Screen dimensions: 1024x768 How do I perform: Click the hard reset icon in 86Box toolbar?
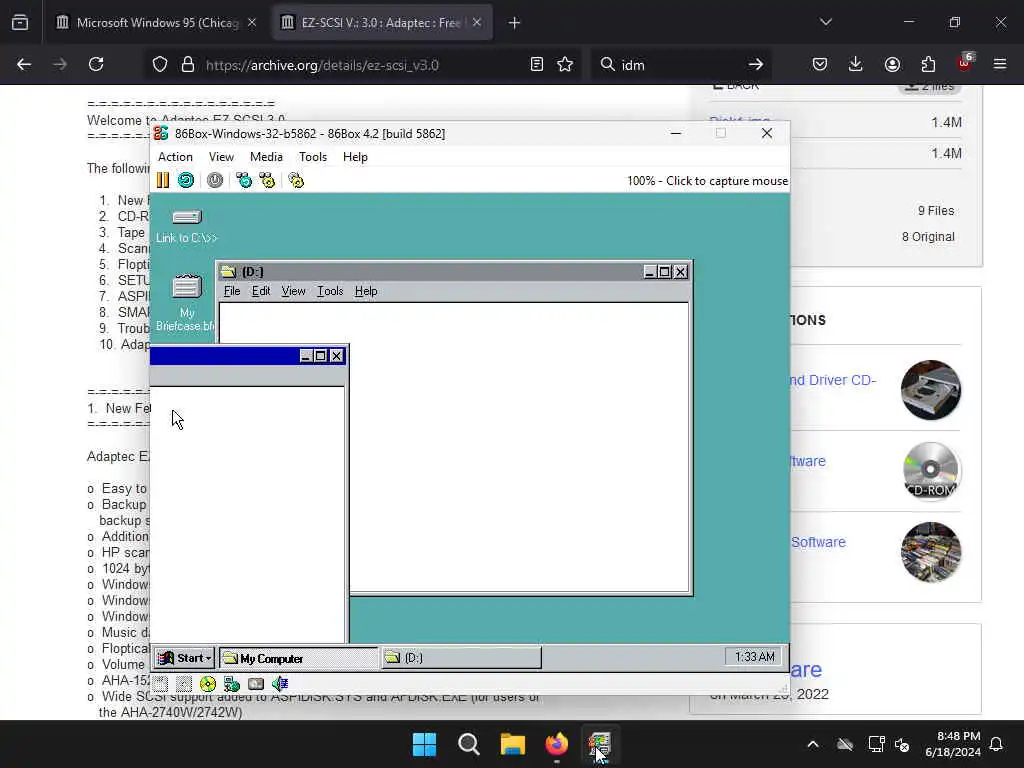(x=186, y=180)
